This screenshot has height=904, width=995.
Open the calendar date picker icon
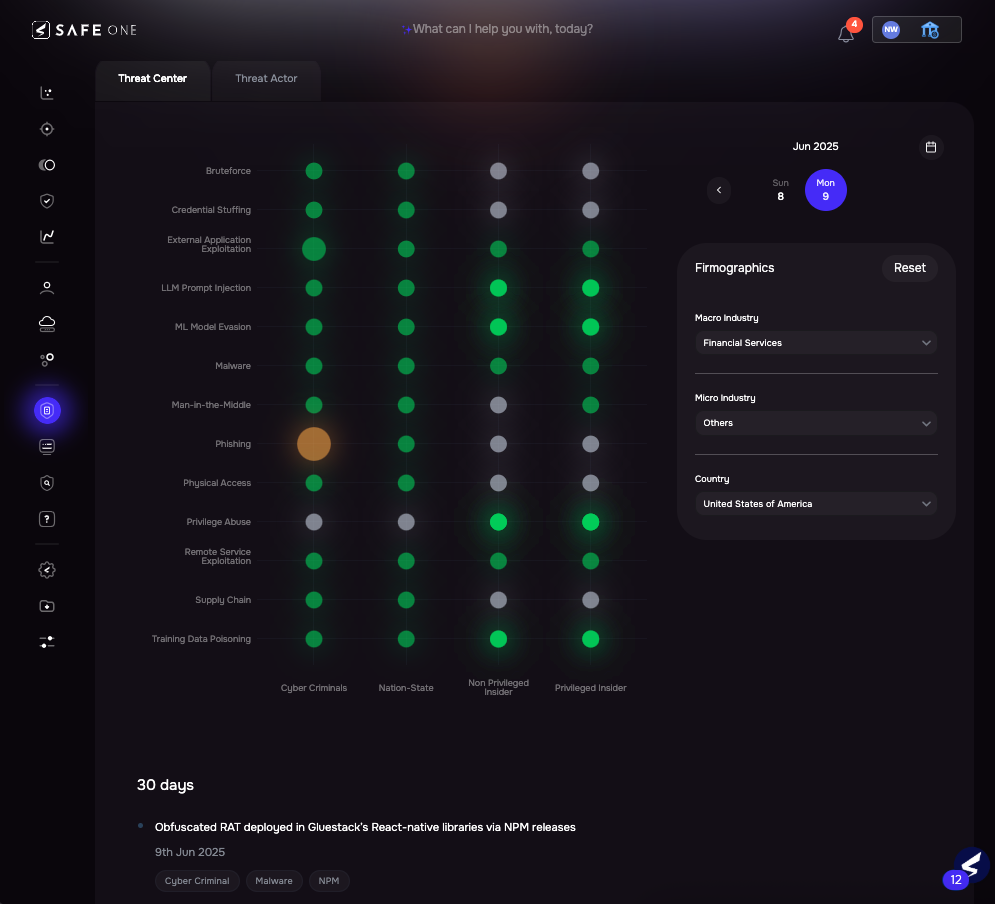point(931,147)
